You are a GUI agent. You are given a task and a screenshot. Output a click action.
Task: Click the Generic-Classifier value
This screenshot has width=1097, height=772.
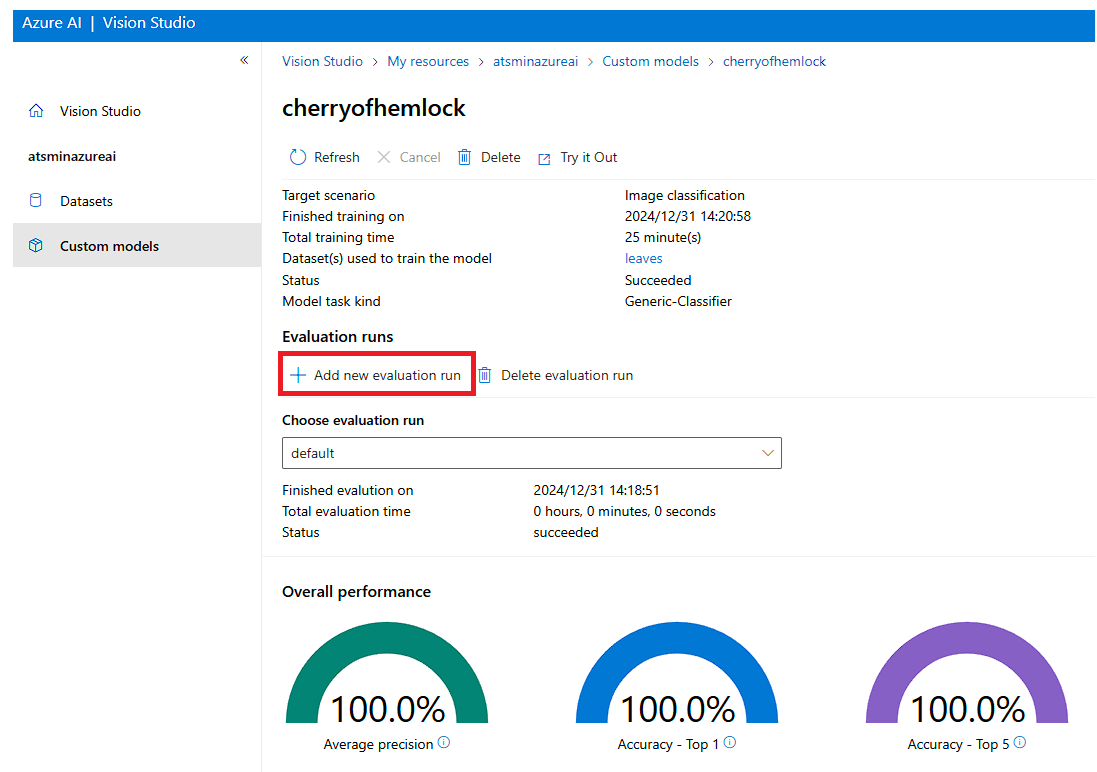coord(678,301)
